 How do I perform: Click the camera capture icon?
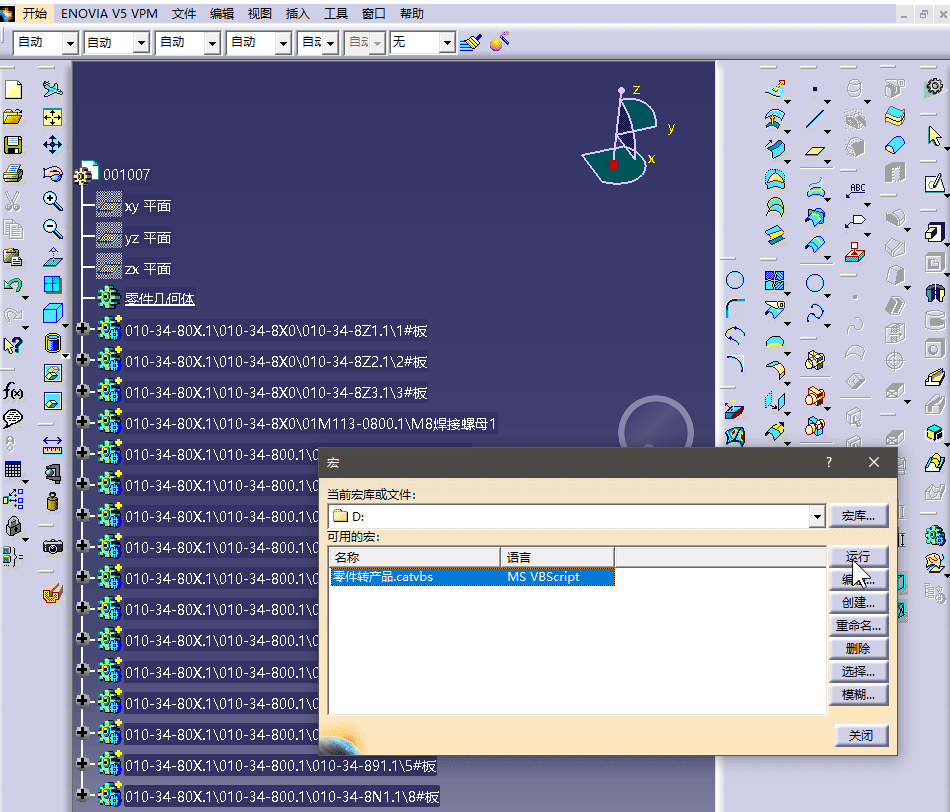[x=51, y=548]
